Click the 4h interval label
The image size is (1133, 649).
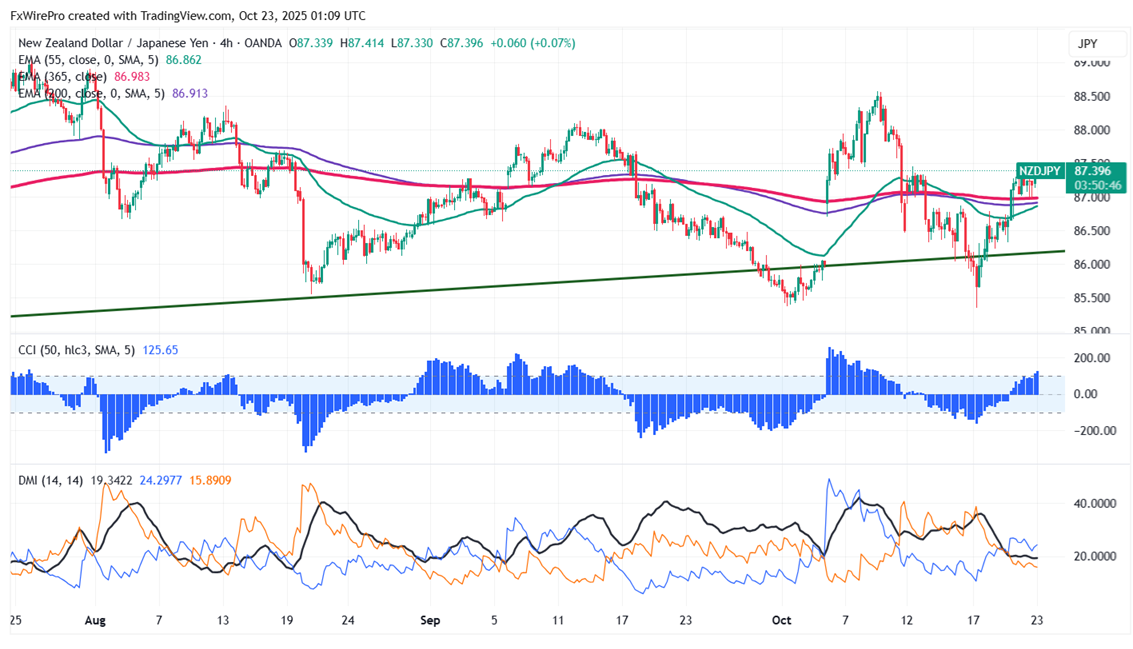click(x=227, y=43)
